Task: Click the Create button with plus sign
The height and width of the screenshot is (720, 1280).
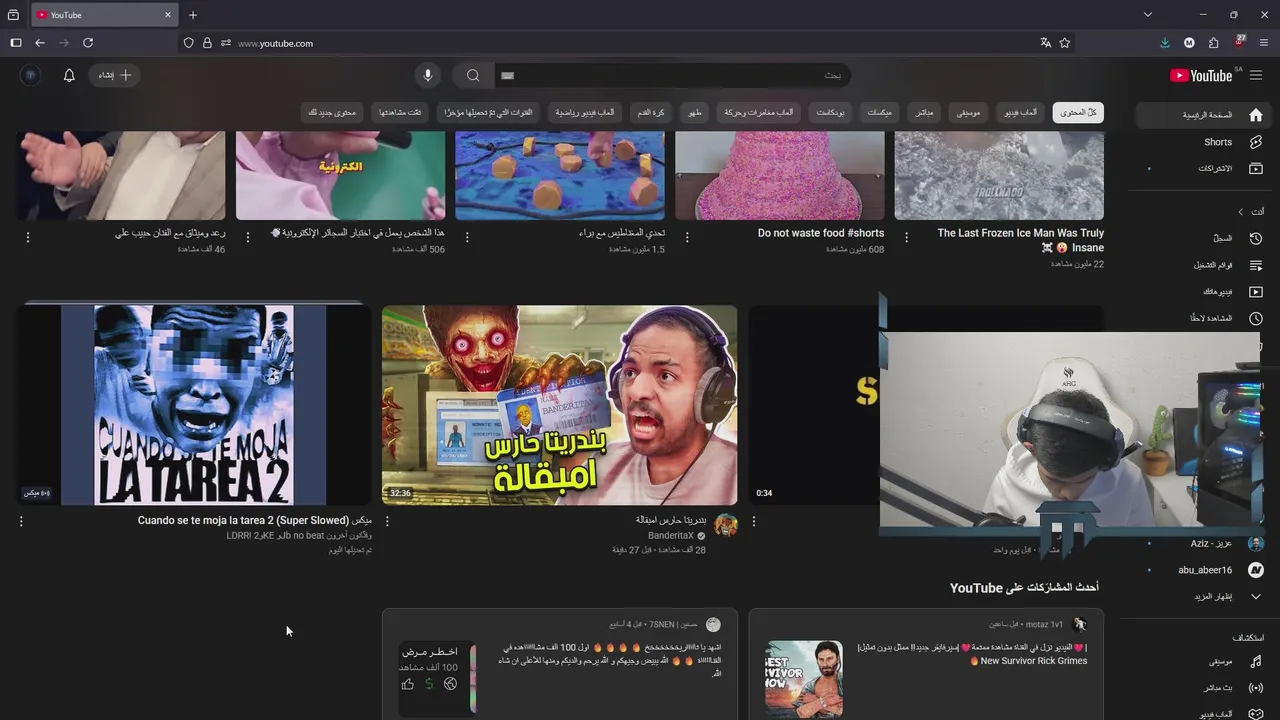Action: tap(115, 75)
